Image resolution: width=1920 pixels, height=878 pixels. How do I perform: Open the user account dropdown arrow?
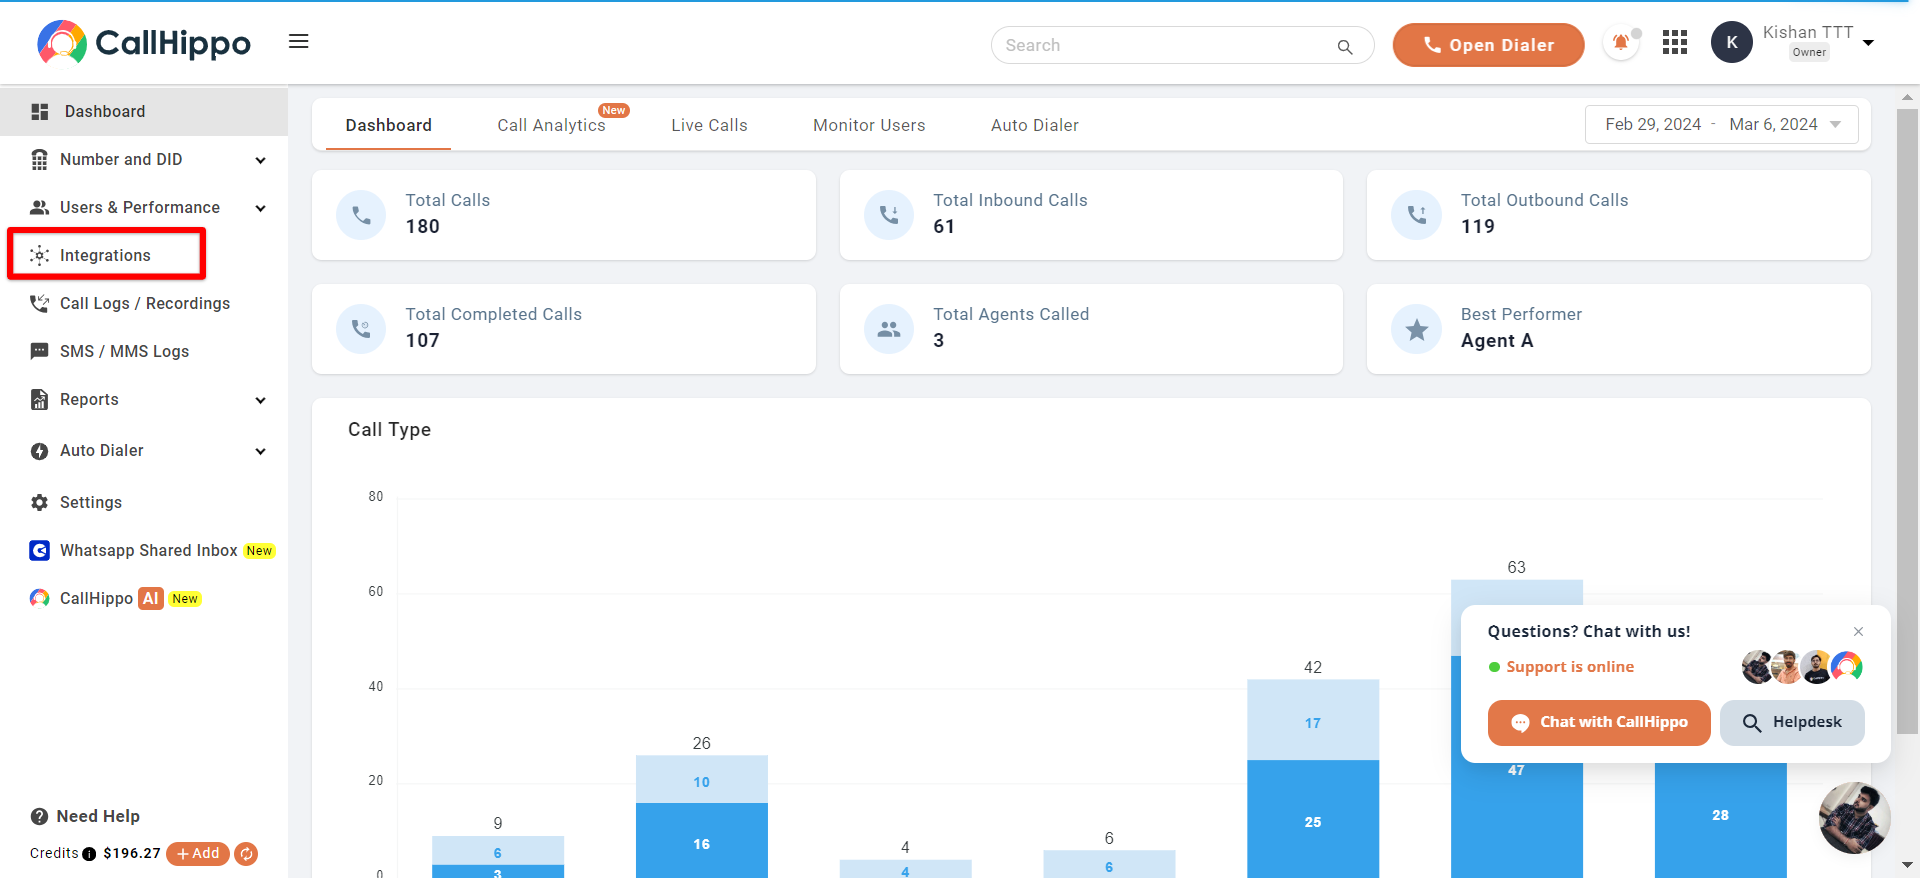click(x=1868, y=43)
